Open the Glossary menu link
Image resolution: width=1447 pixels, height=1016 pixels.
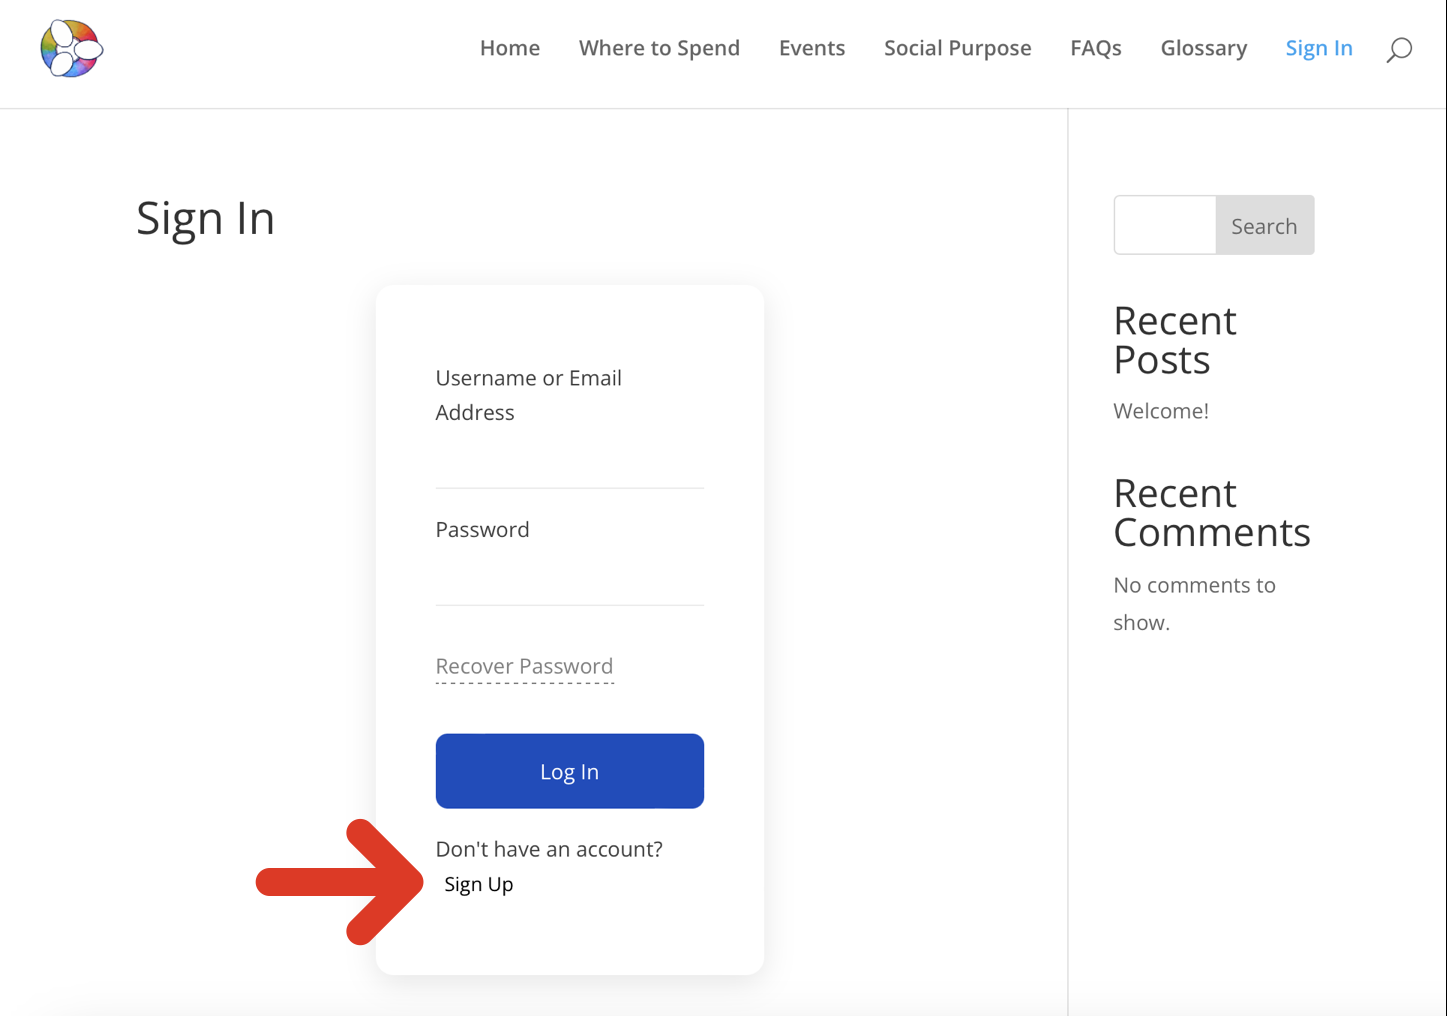(x=1203, y=48)
